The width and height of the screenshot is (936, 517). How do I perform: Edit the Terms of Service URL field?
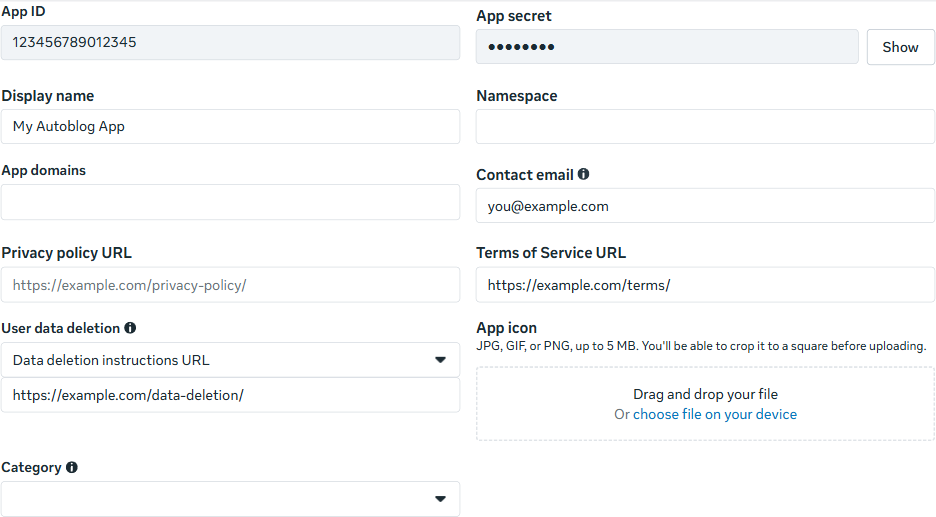(x=705, y=285)
